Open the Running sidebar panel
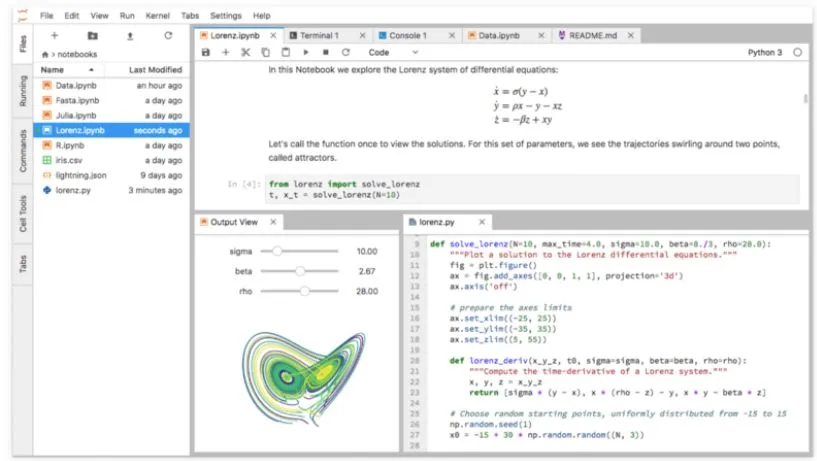 tap(23, 91)
